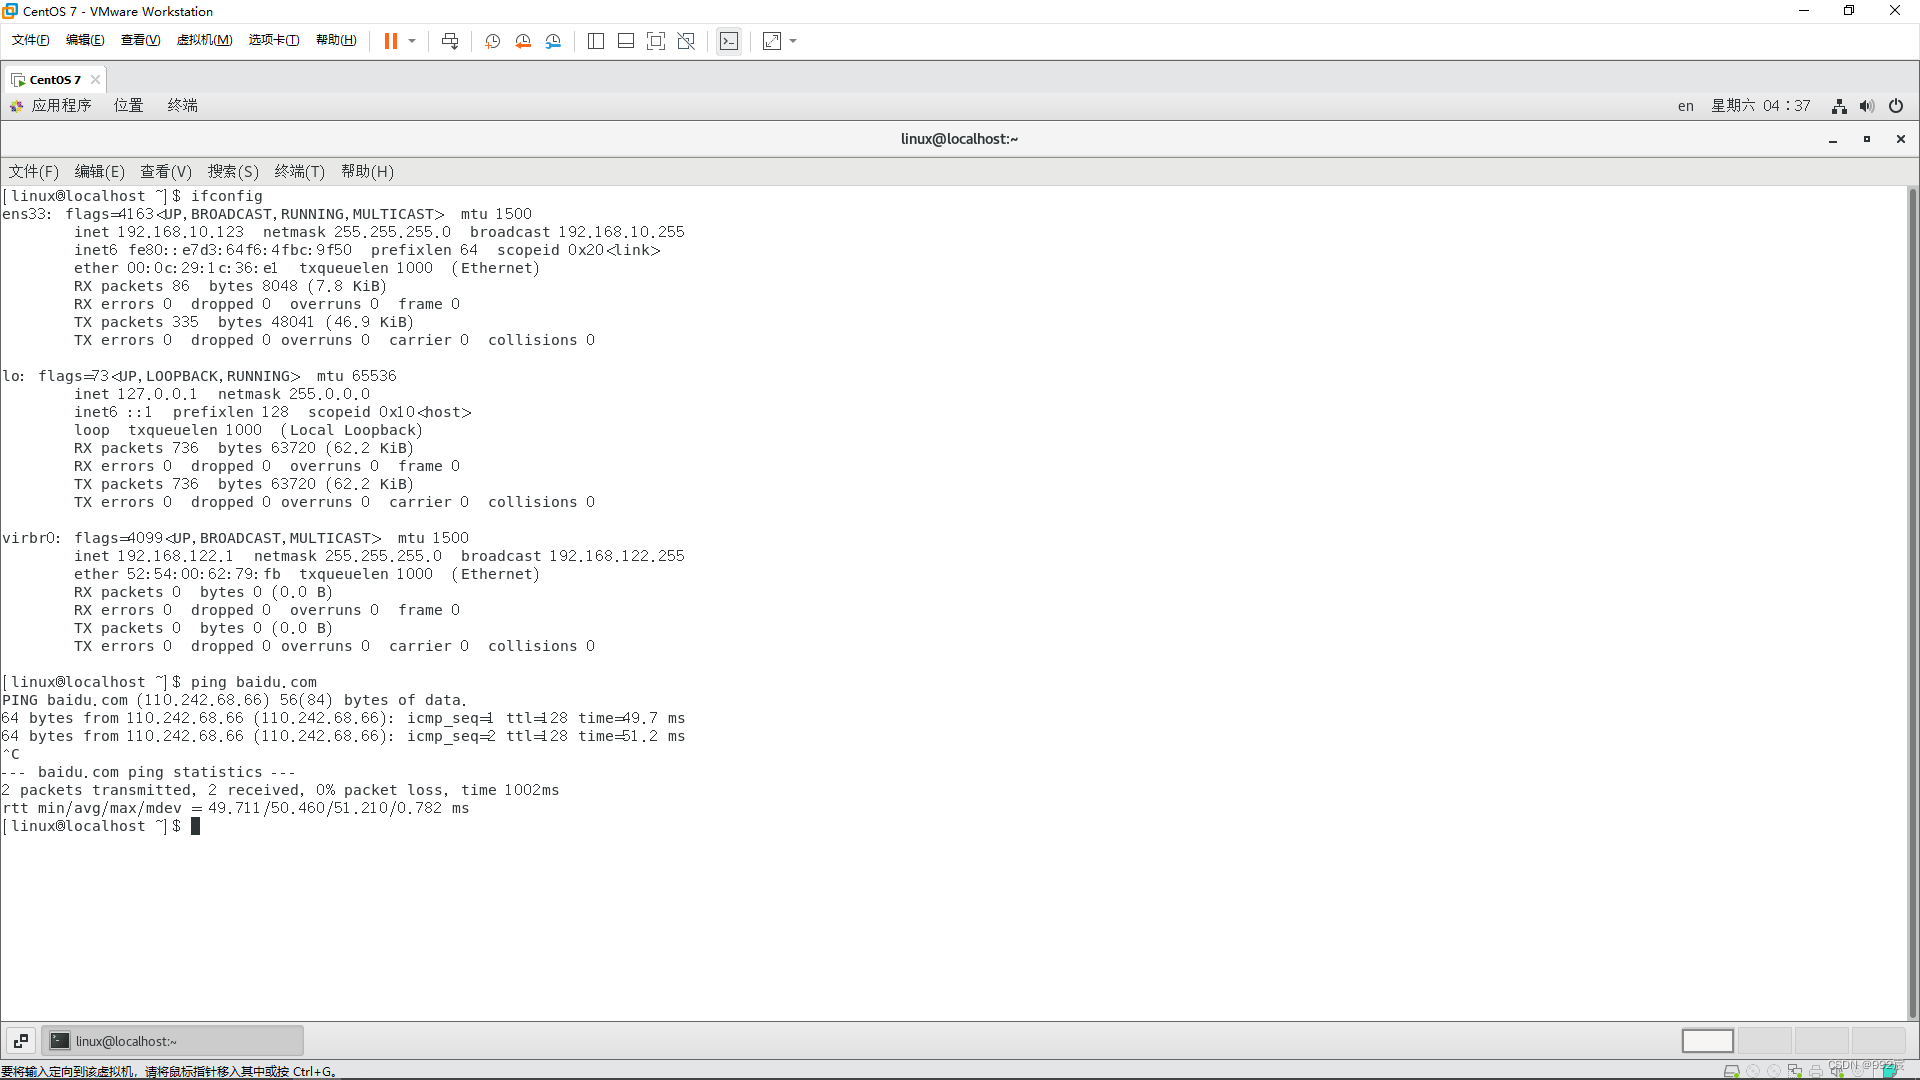Select the first workspace switcher box
The image size is (1920, 1080).
click(x=1707, y=1041)
